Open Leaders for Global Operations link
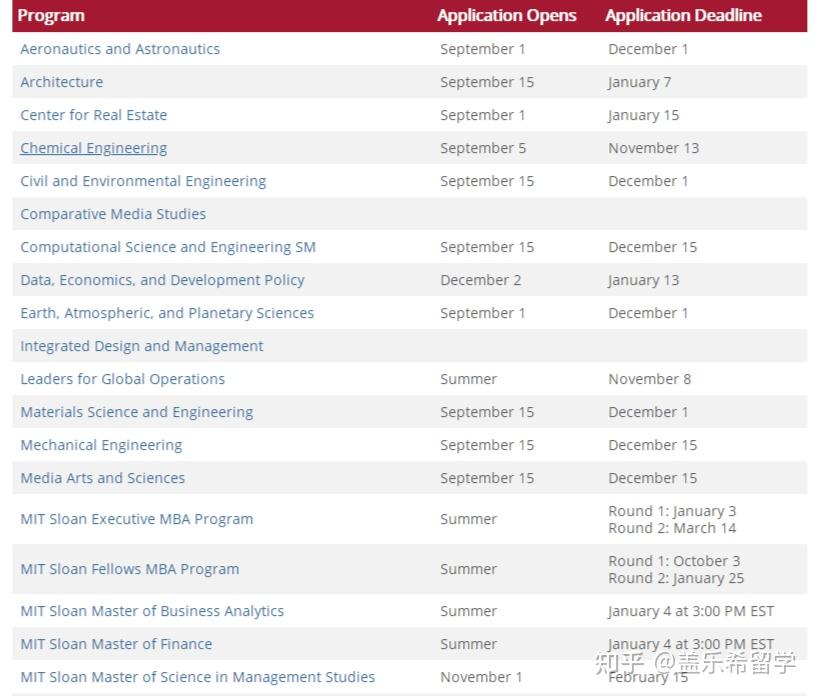Viewport: 817px width, 696px height. 123,379
